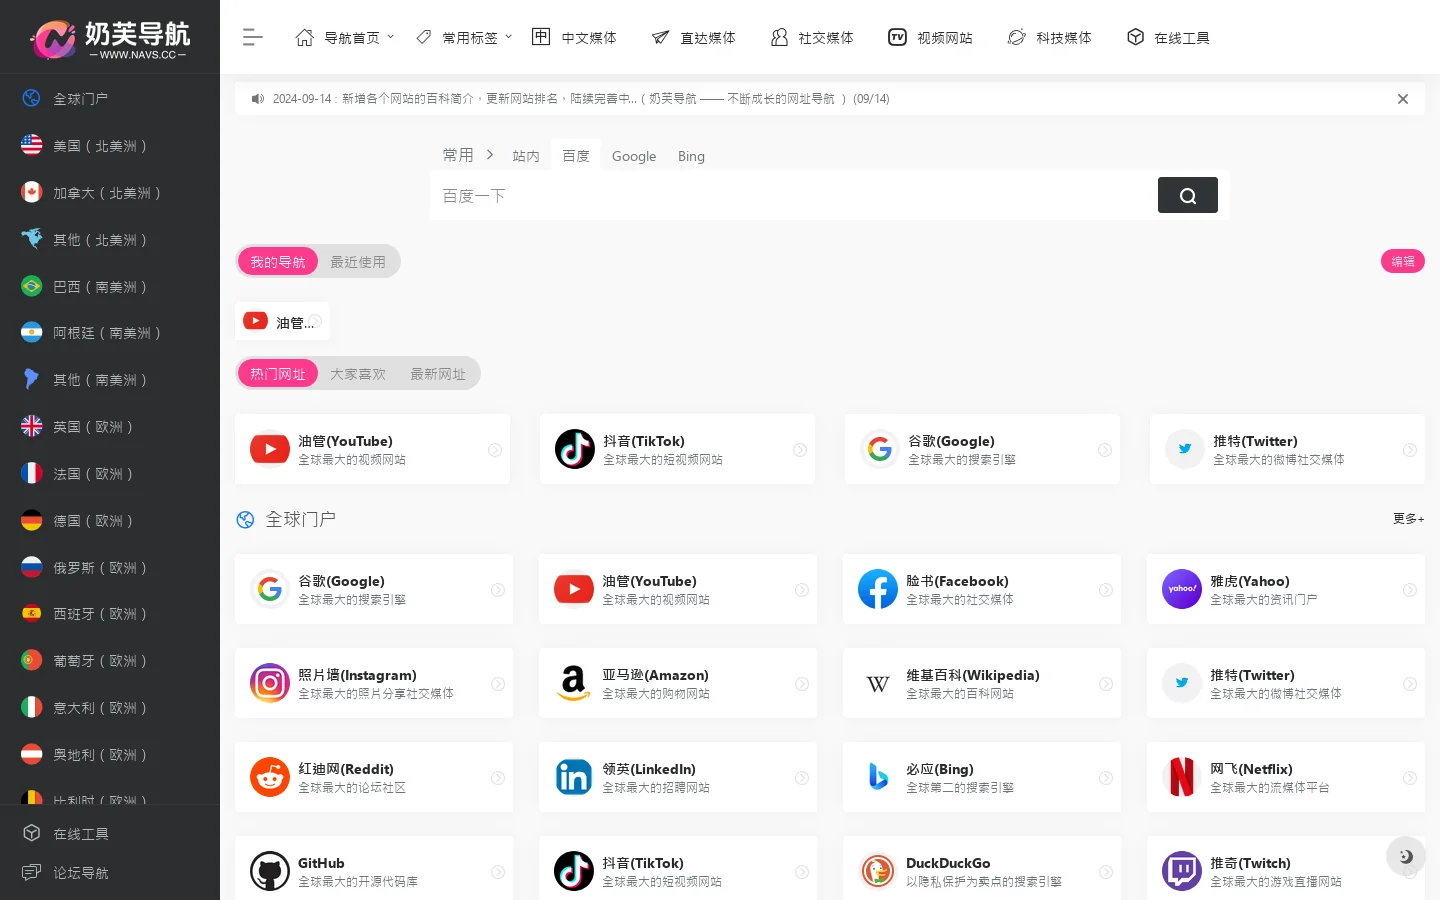Open the GitHub card
1440x900 pixels.
(x=374, y=868)
